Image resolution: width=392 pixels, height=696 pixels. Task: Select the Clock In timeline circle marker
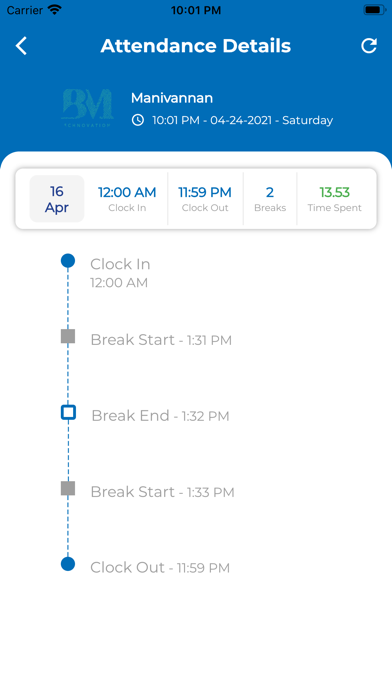pyautogui.click(x=68, y=261)
